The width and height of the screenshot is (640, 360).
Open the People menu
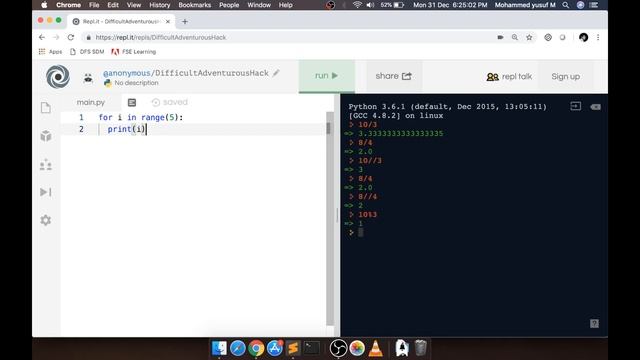point(229,5)
